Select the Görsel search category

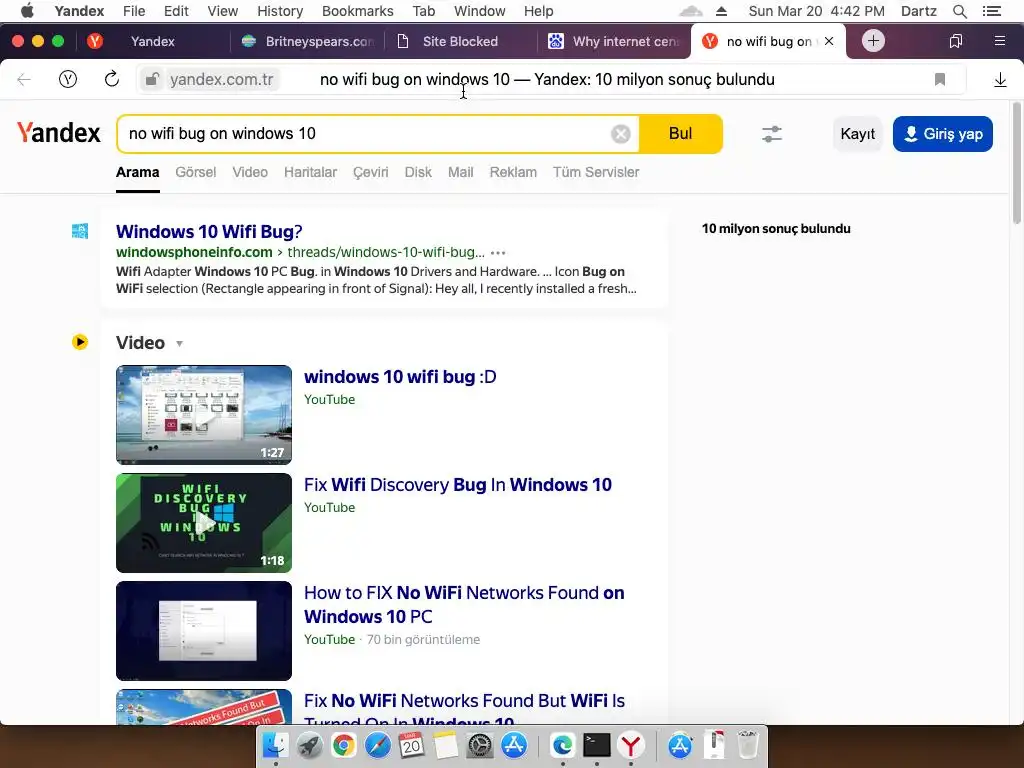pos(195,172)
